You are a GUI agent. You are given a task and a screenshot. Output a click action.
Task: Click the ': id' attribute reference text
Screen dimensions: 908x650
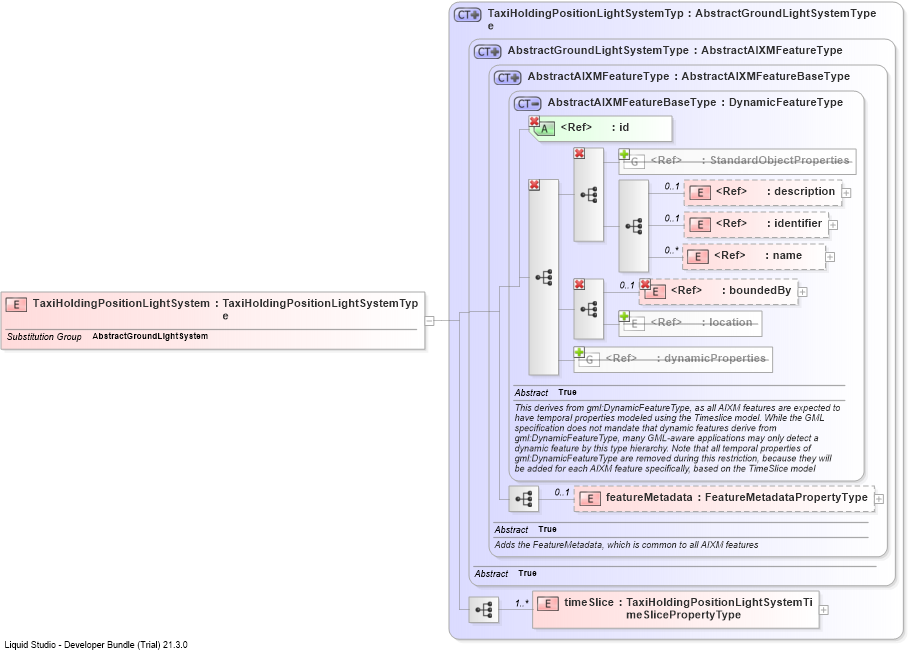pos(620,127)
